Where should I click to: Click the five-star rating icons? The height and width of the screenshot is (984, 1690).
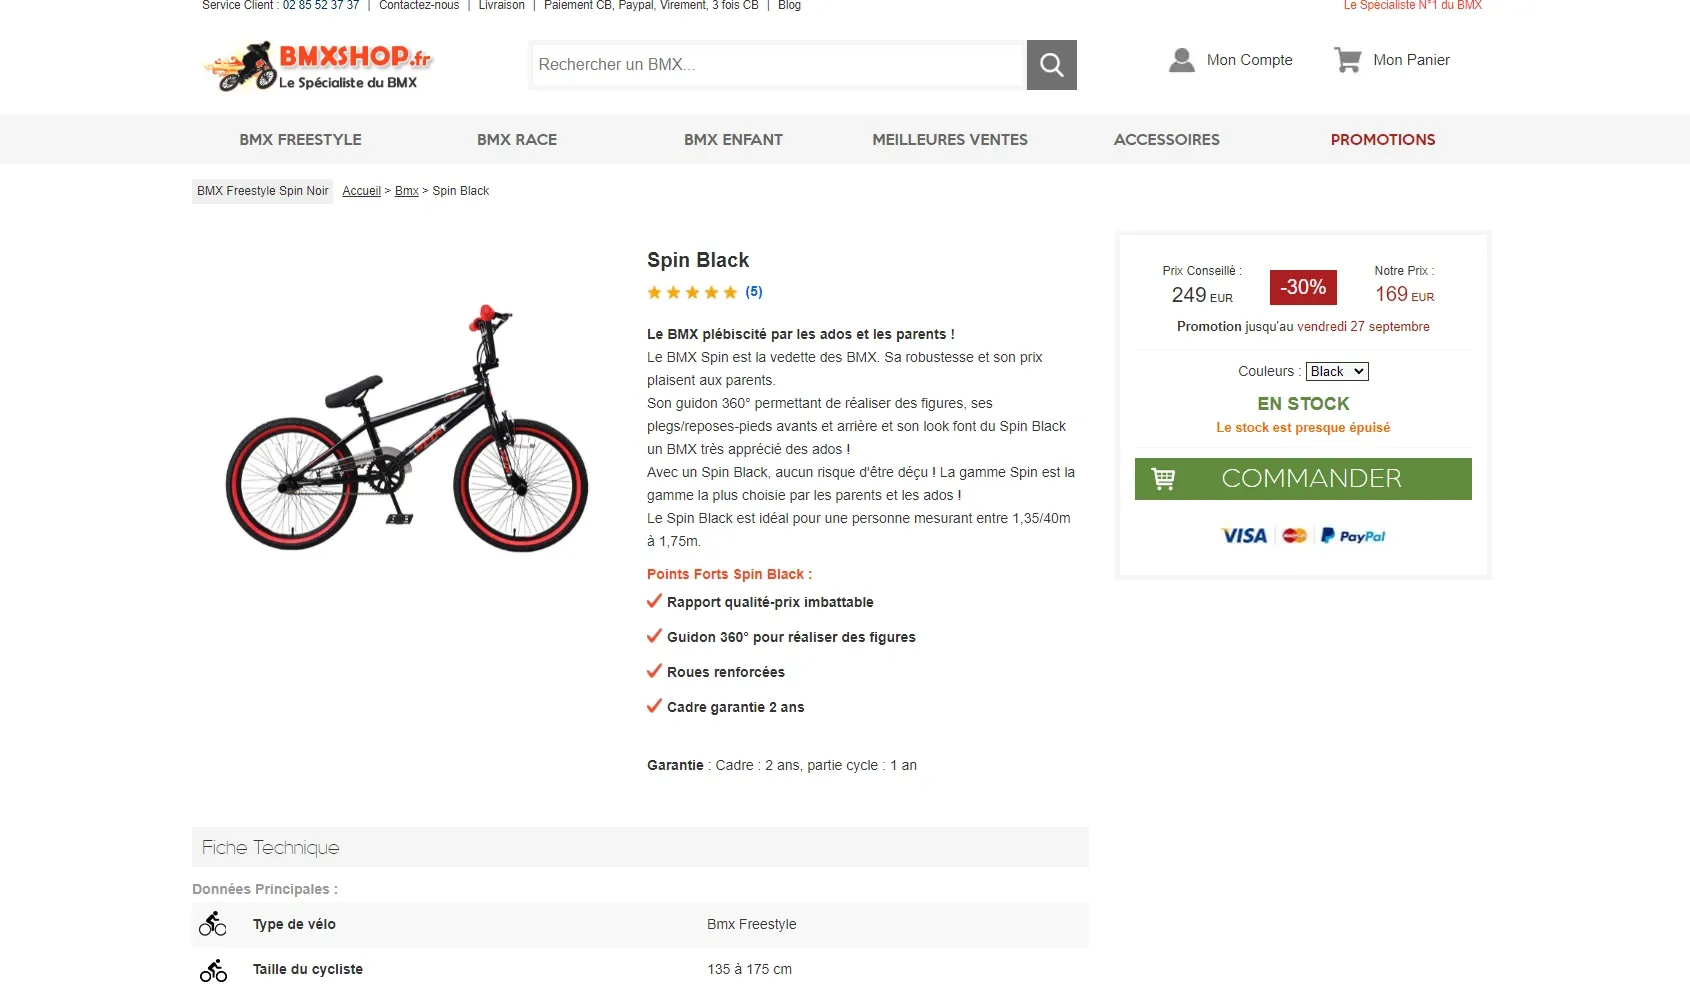(x=692, y=292)
